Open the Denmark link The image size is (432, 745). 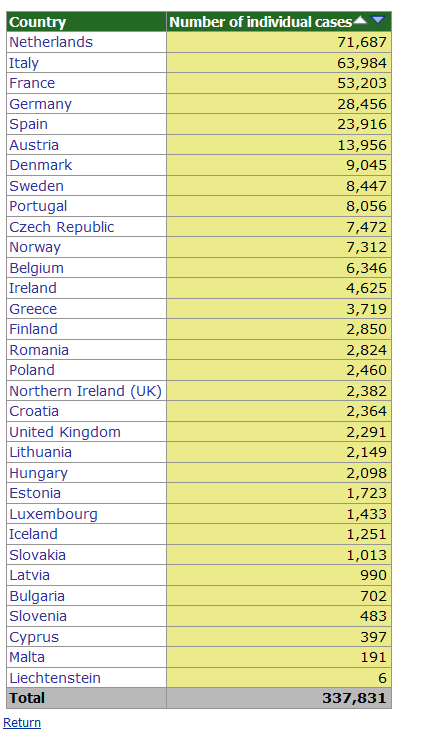tap(41, 165)
